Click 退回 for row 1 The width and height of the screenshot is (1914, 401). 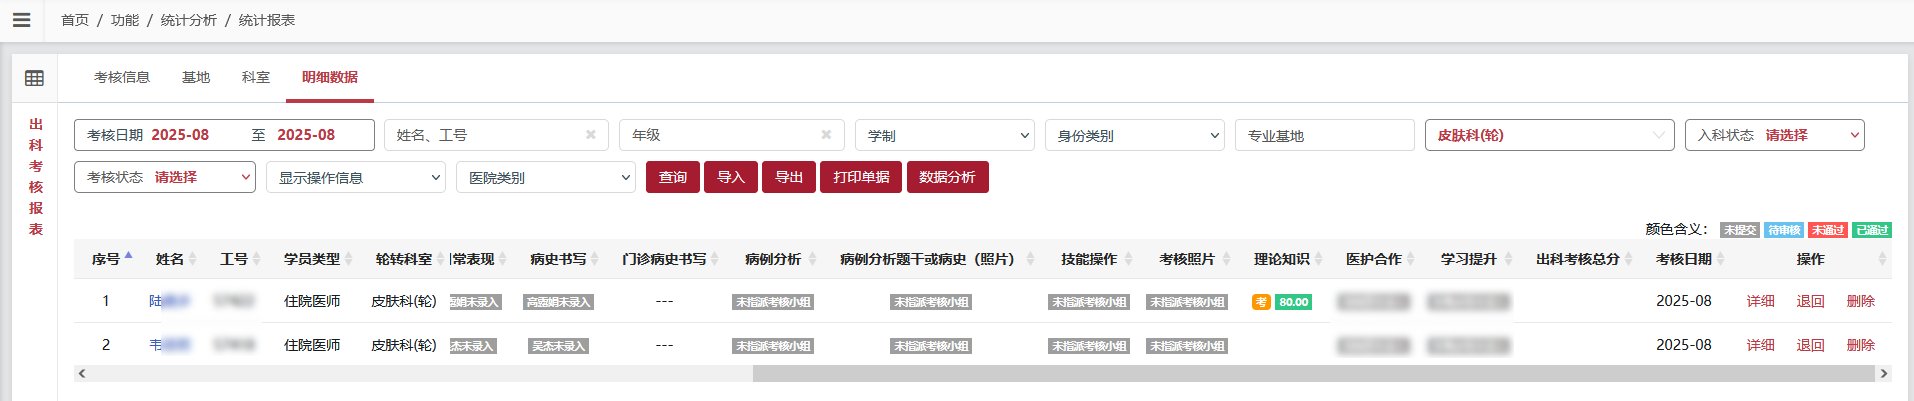[x=1811, y=301]
